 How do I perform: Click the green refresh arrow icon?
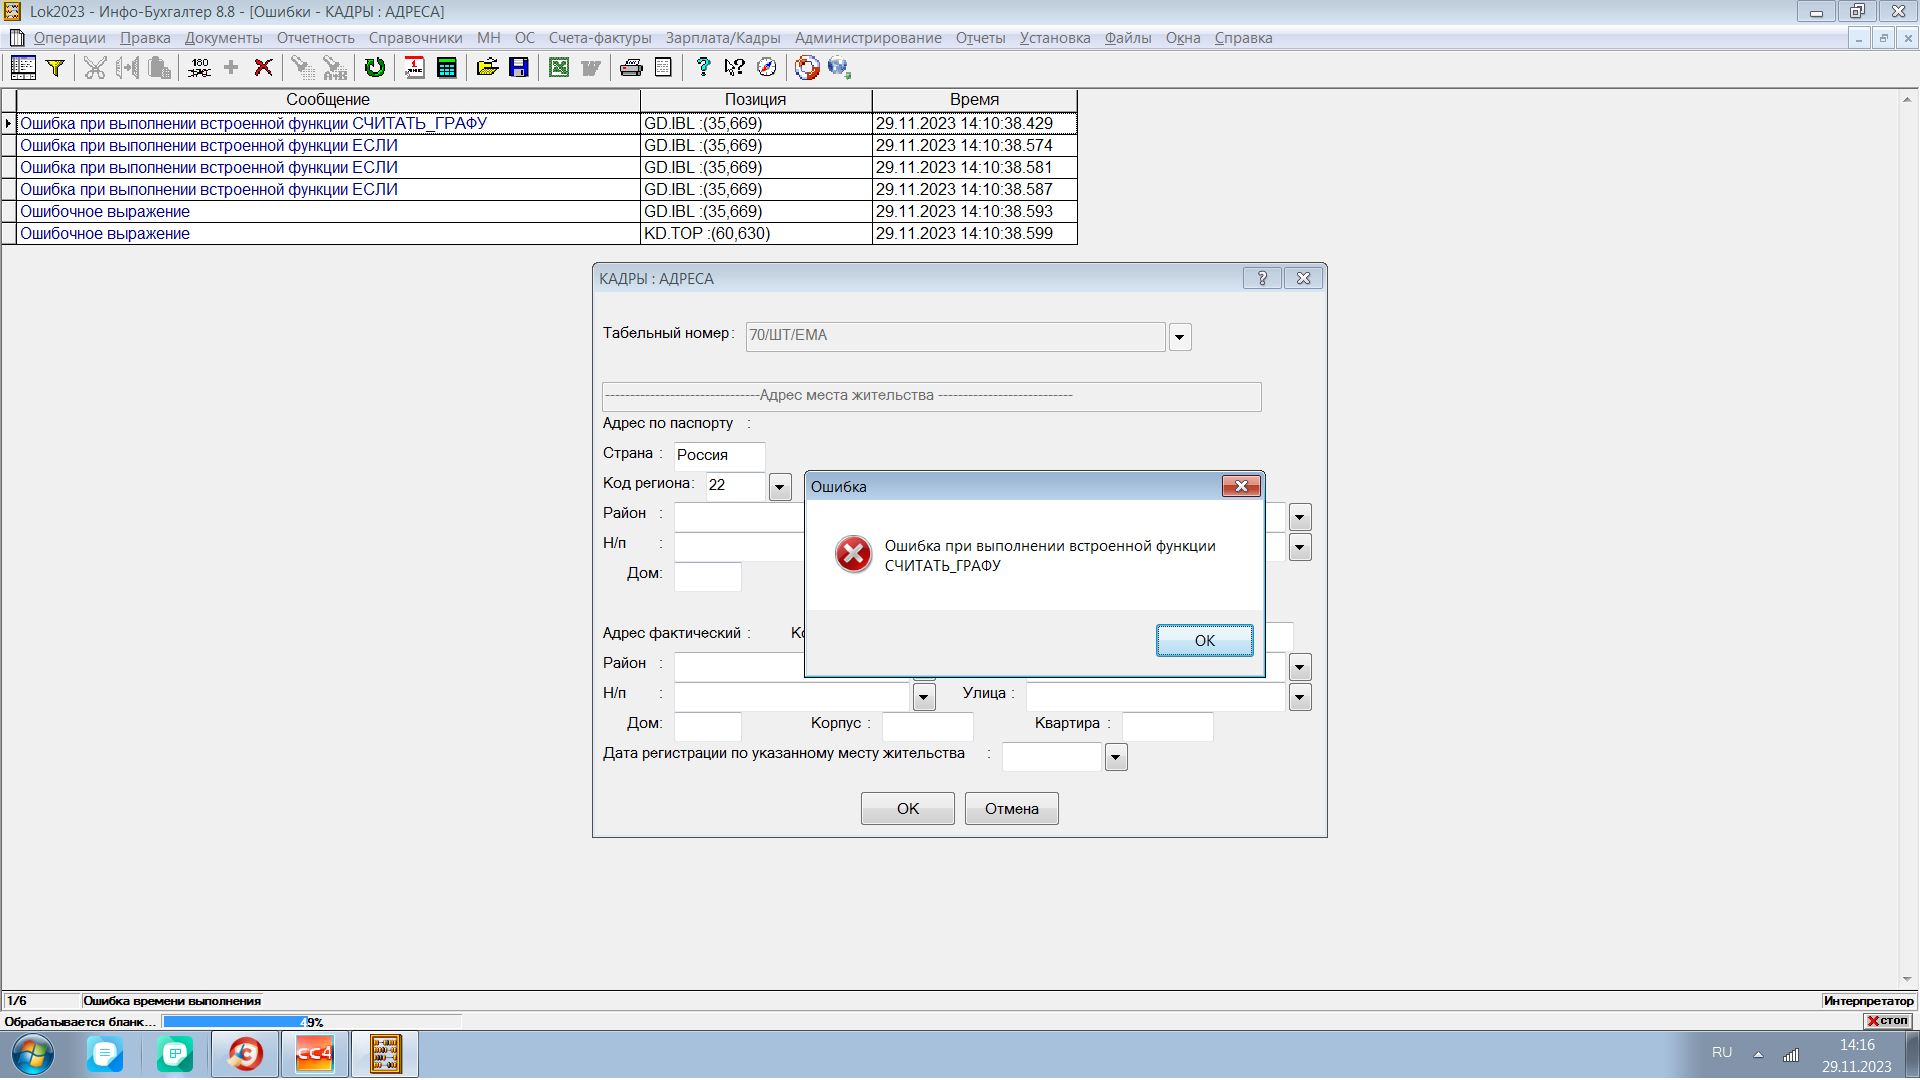point(375,68)
